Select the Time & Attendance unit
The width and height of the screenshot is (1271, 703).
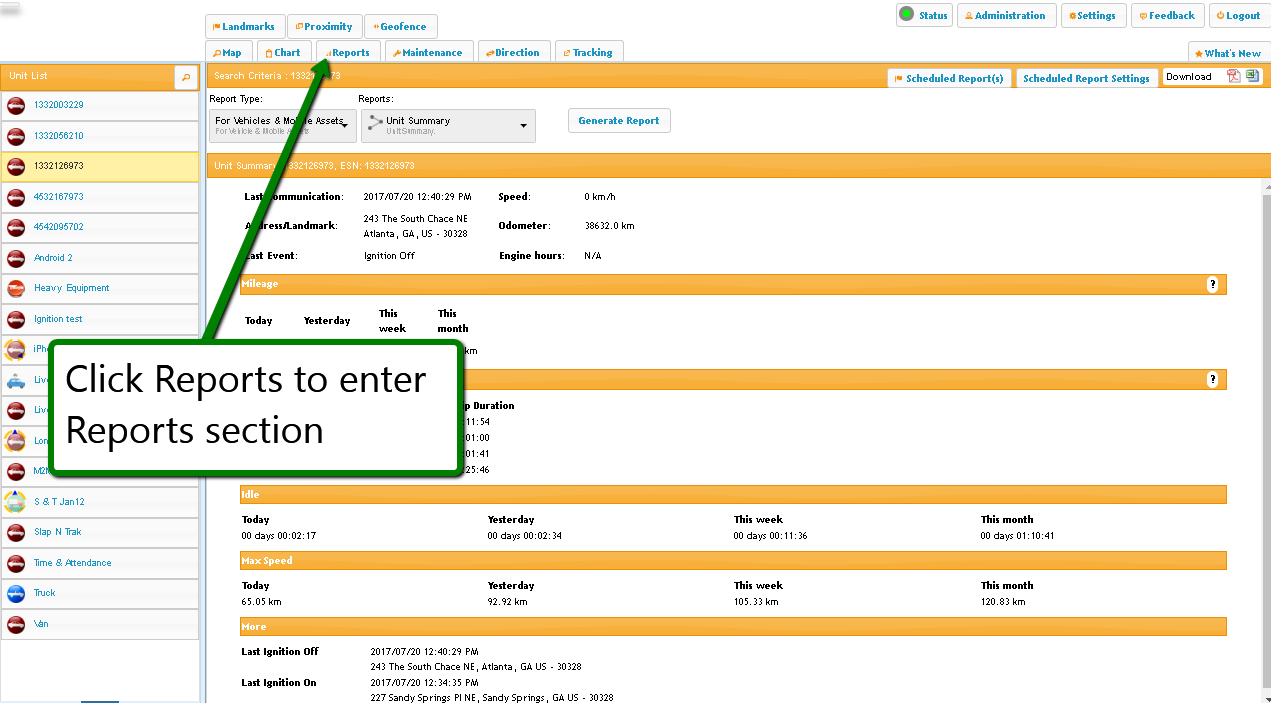(73, 563)
